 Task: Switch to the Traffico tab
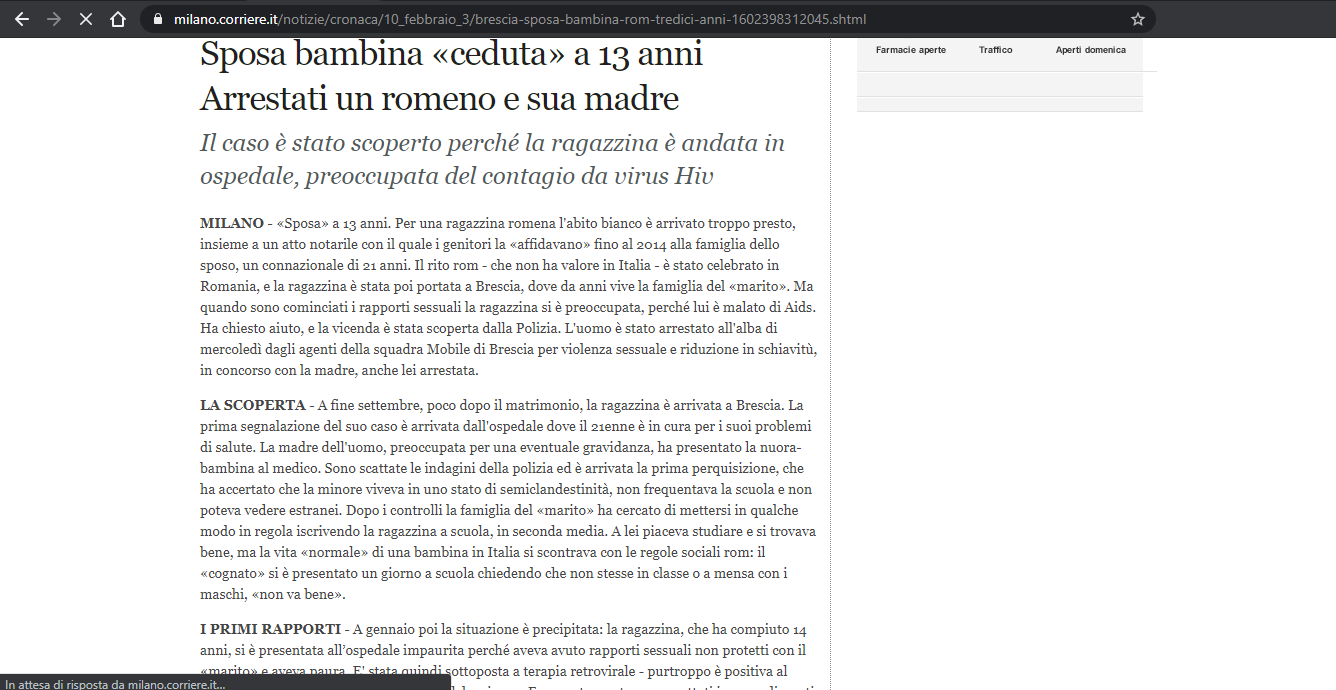[x=995, y=50]
